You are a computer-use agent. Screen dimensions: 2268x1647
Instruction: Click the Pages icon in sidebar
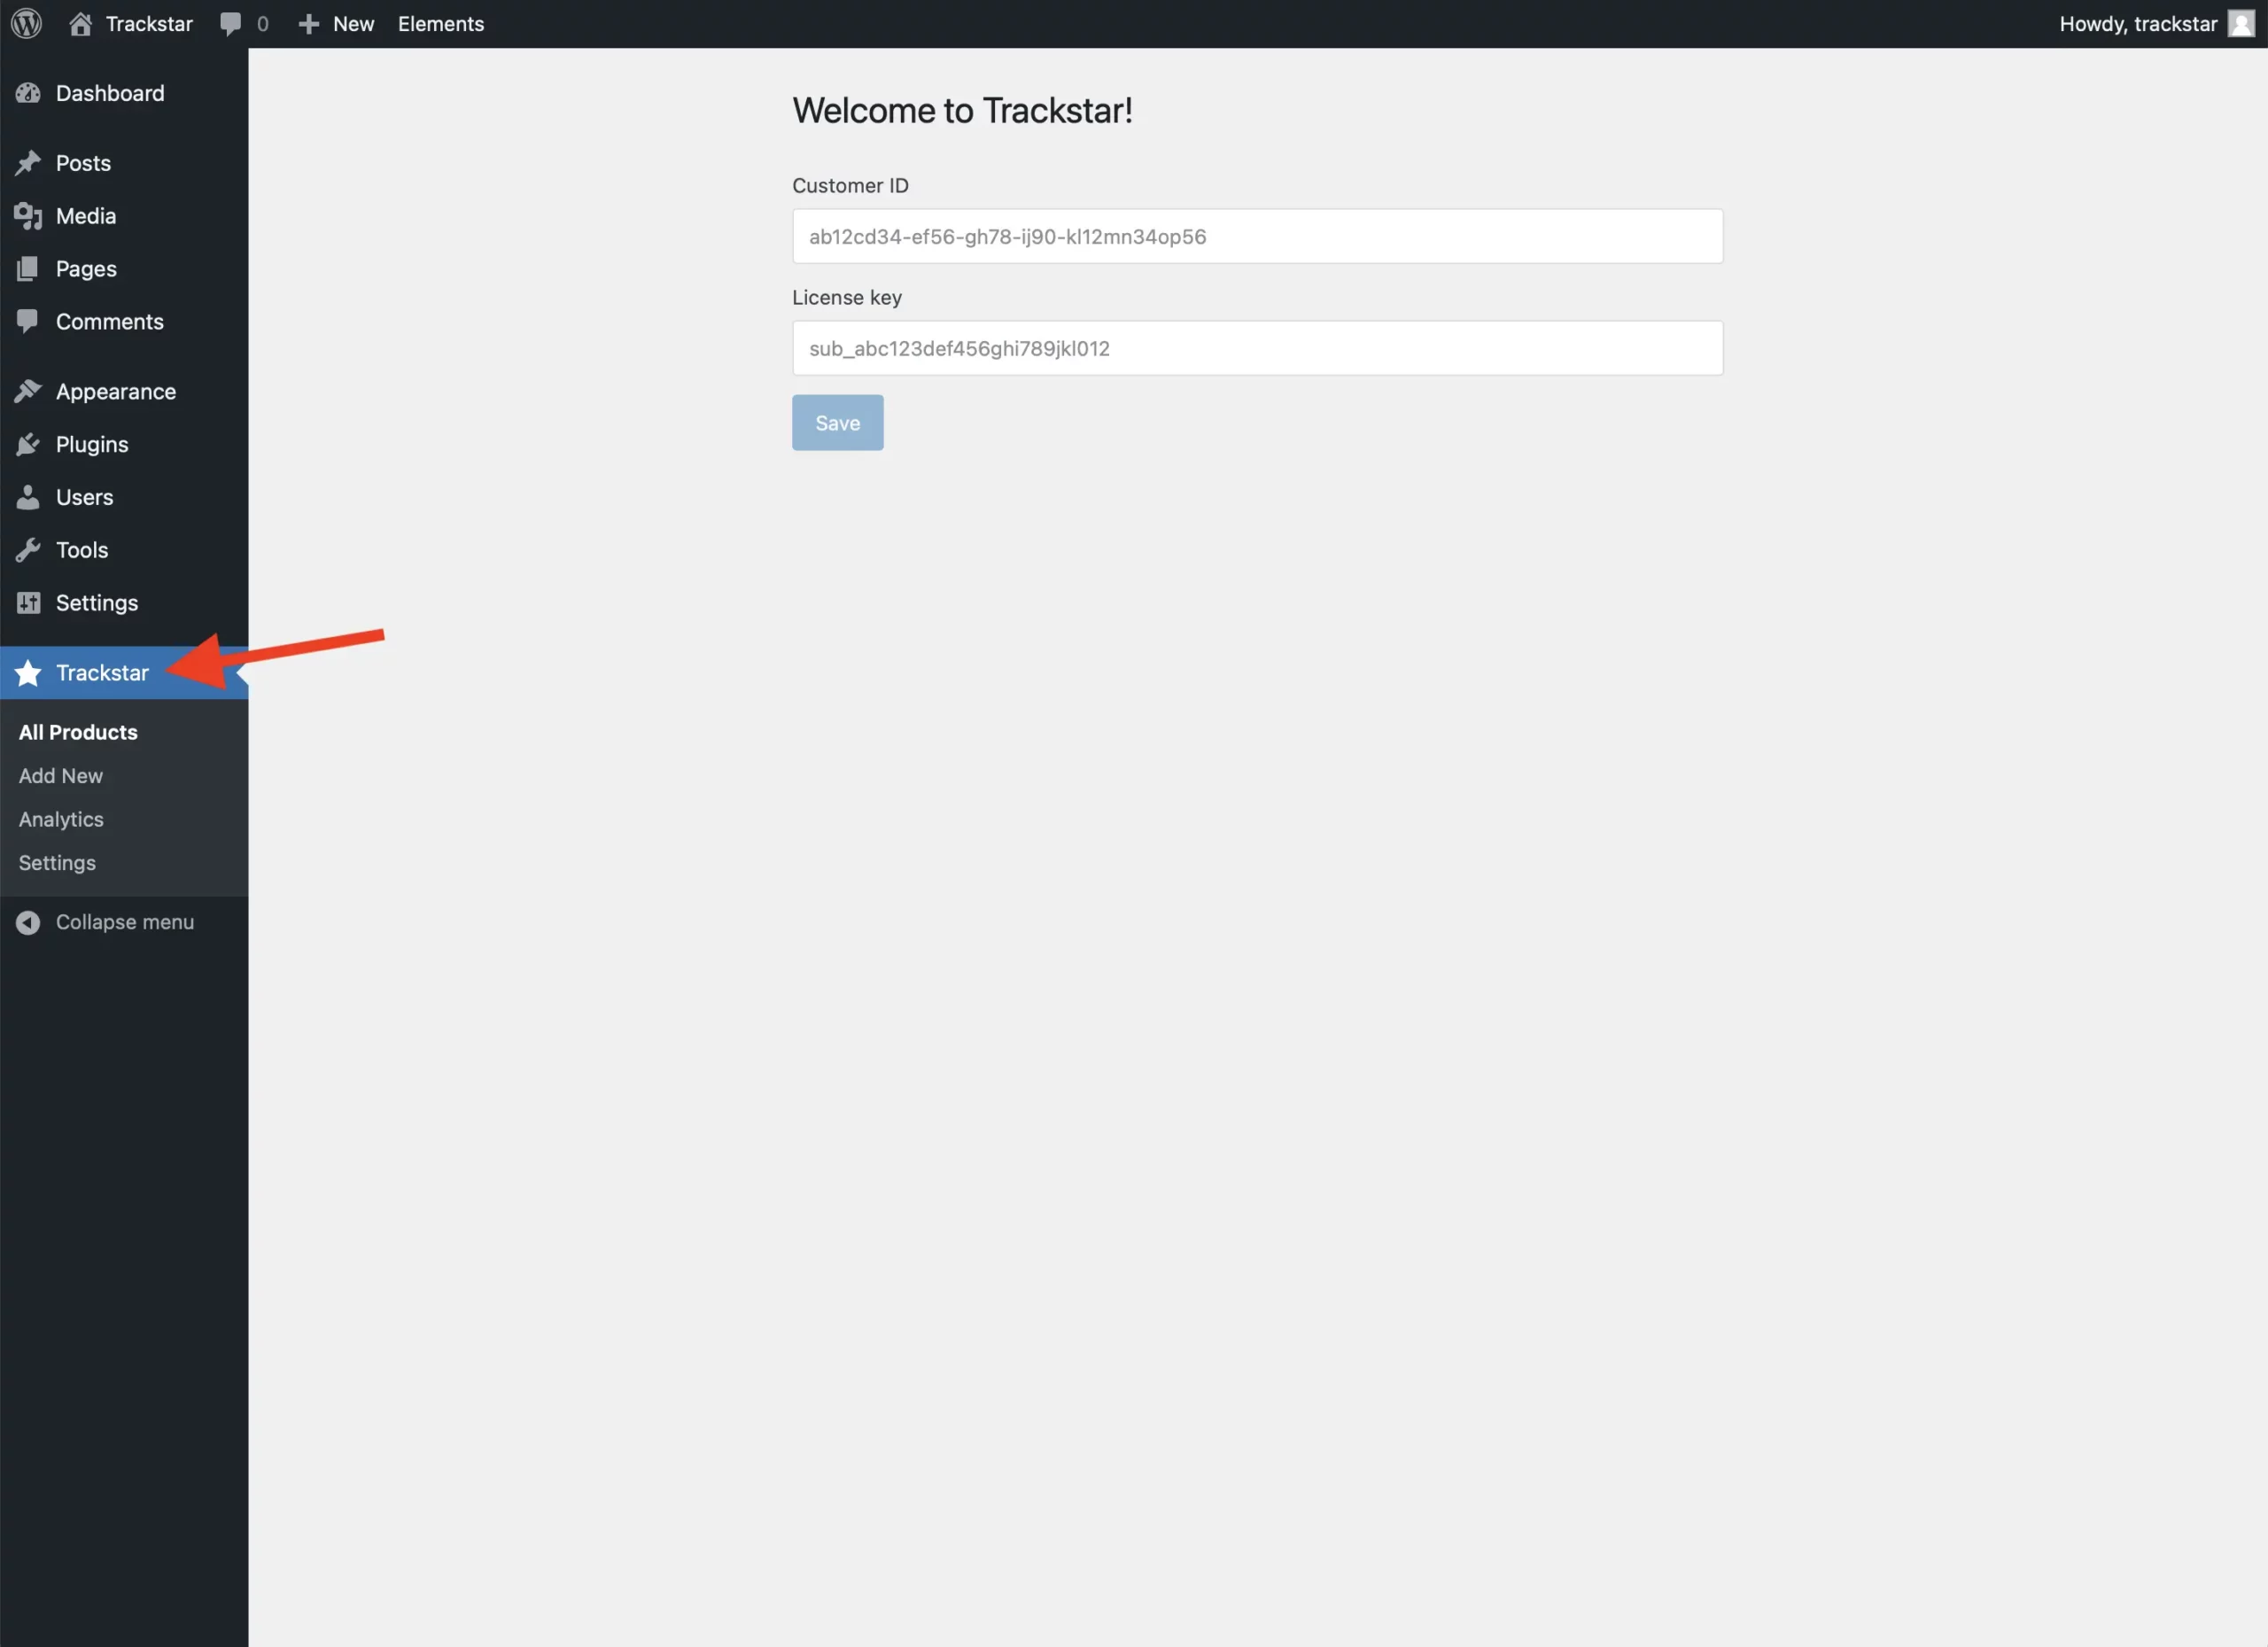[28, 269]
